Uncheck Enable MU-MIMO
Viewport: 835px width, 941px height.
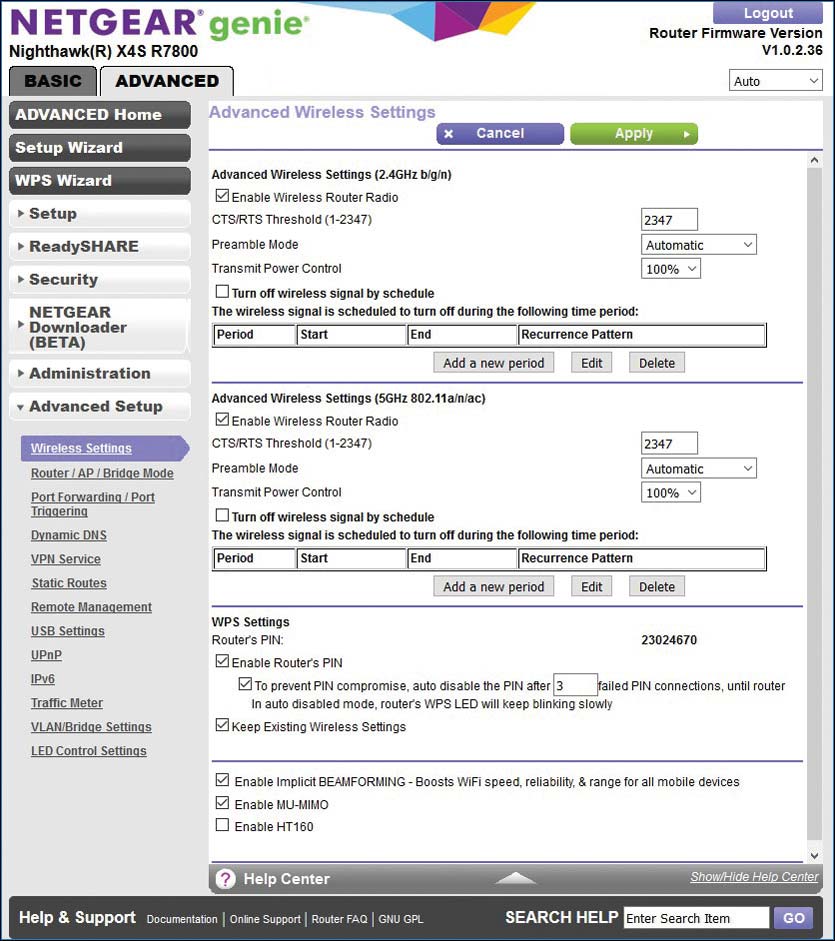point(222,803)
